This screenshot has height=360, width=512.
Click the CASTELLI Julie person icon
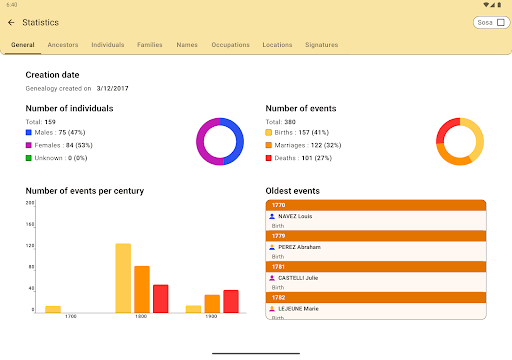(272, 278)
